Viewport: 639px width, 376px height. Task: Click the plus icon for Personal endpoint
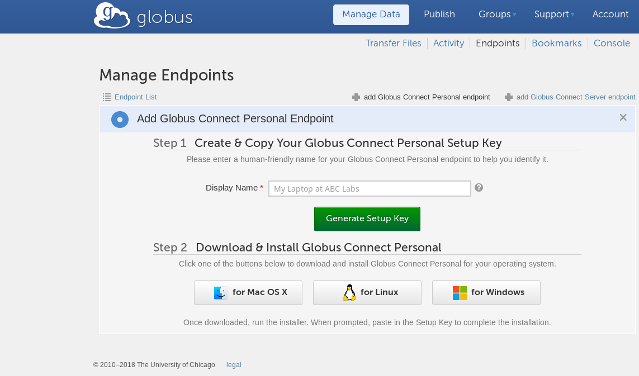[x=356, y=97]
